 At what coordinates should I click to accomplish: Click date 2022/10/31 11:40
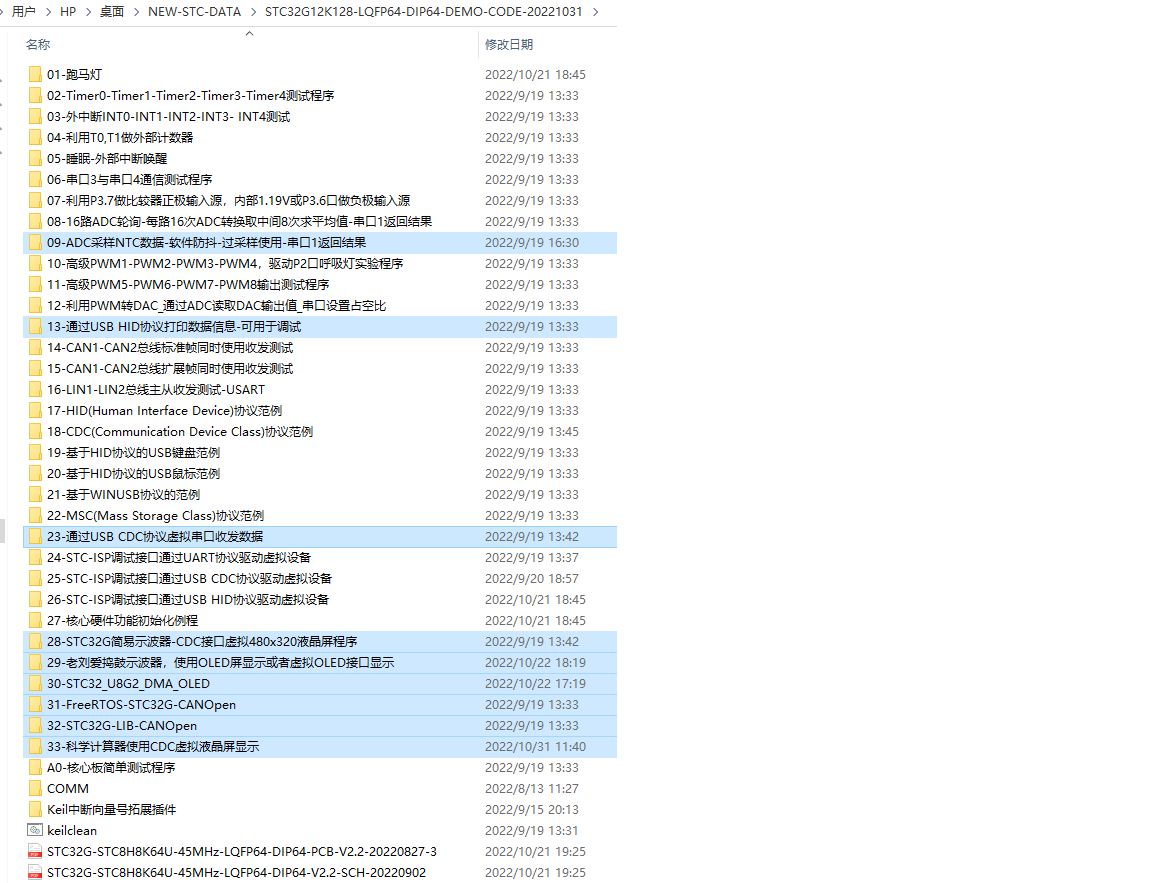click(x=535, y=746)
